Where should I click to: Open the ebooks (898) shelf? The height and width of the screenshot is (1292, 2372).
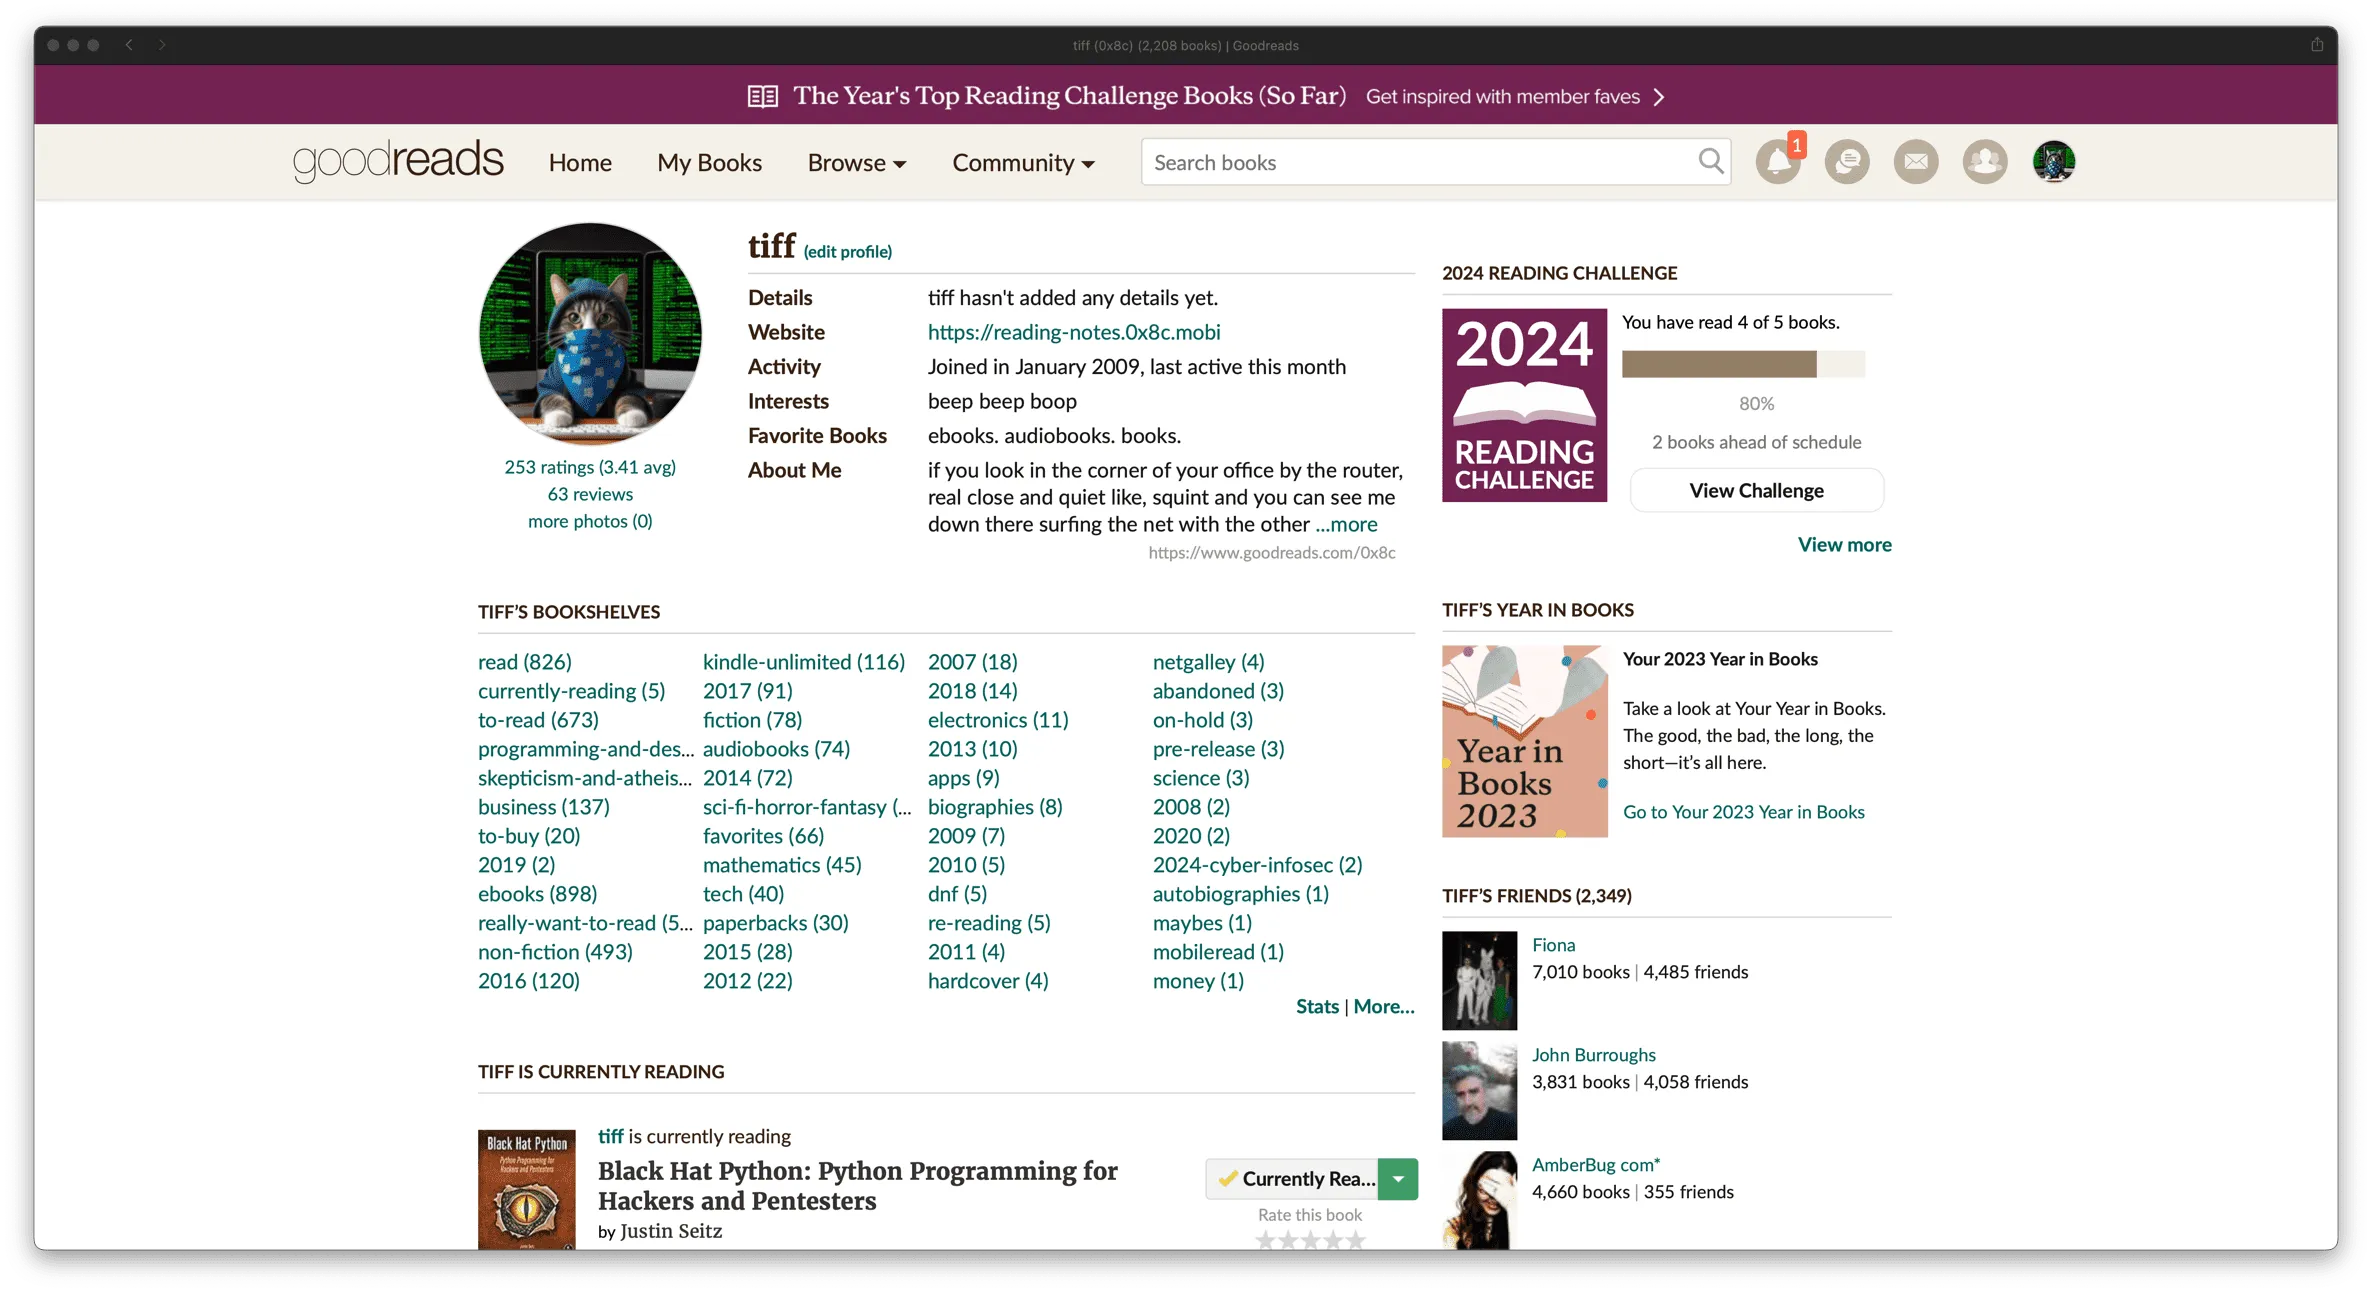(x=537, y=893)
